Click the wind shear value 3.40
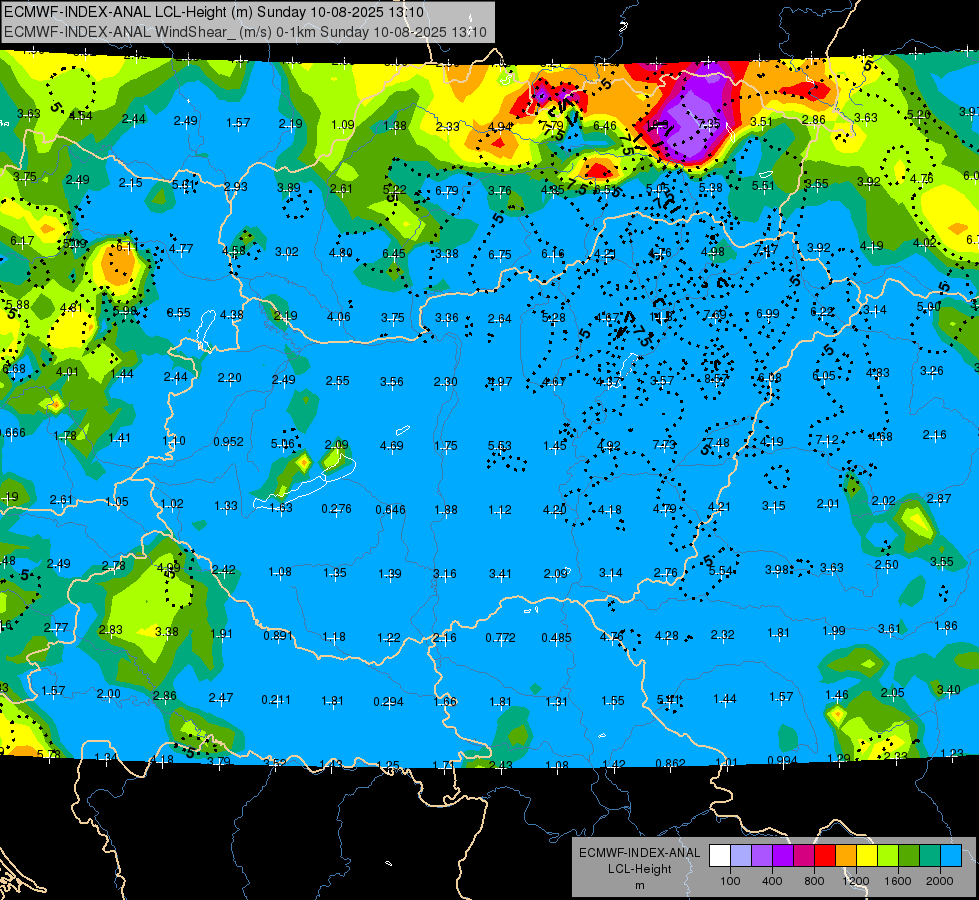Screen dimensions: 979x900 (x=948, y=690)
